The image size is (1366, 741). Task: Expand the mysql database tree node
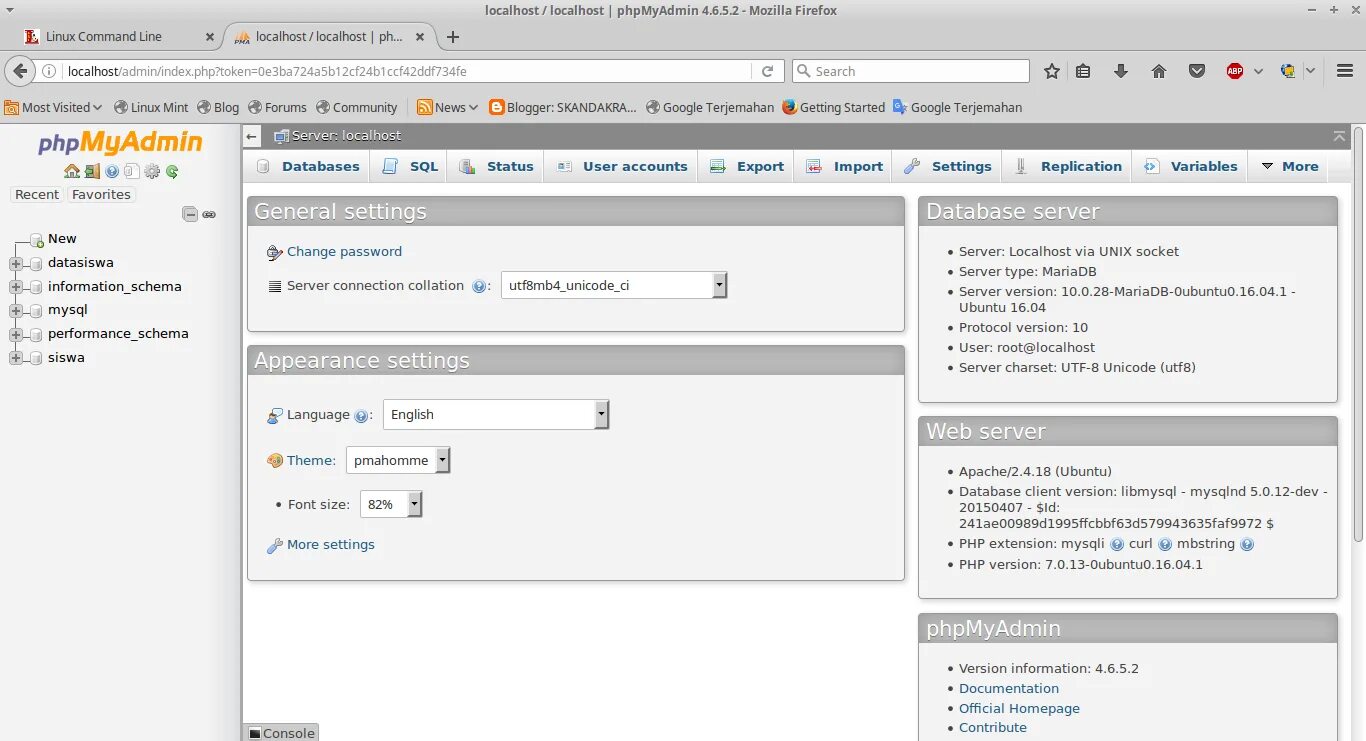pos(15,310)
